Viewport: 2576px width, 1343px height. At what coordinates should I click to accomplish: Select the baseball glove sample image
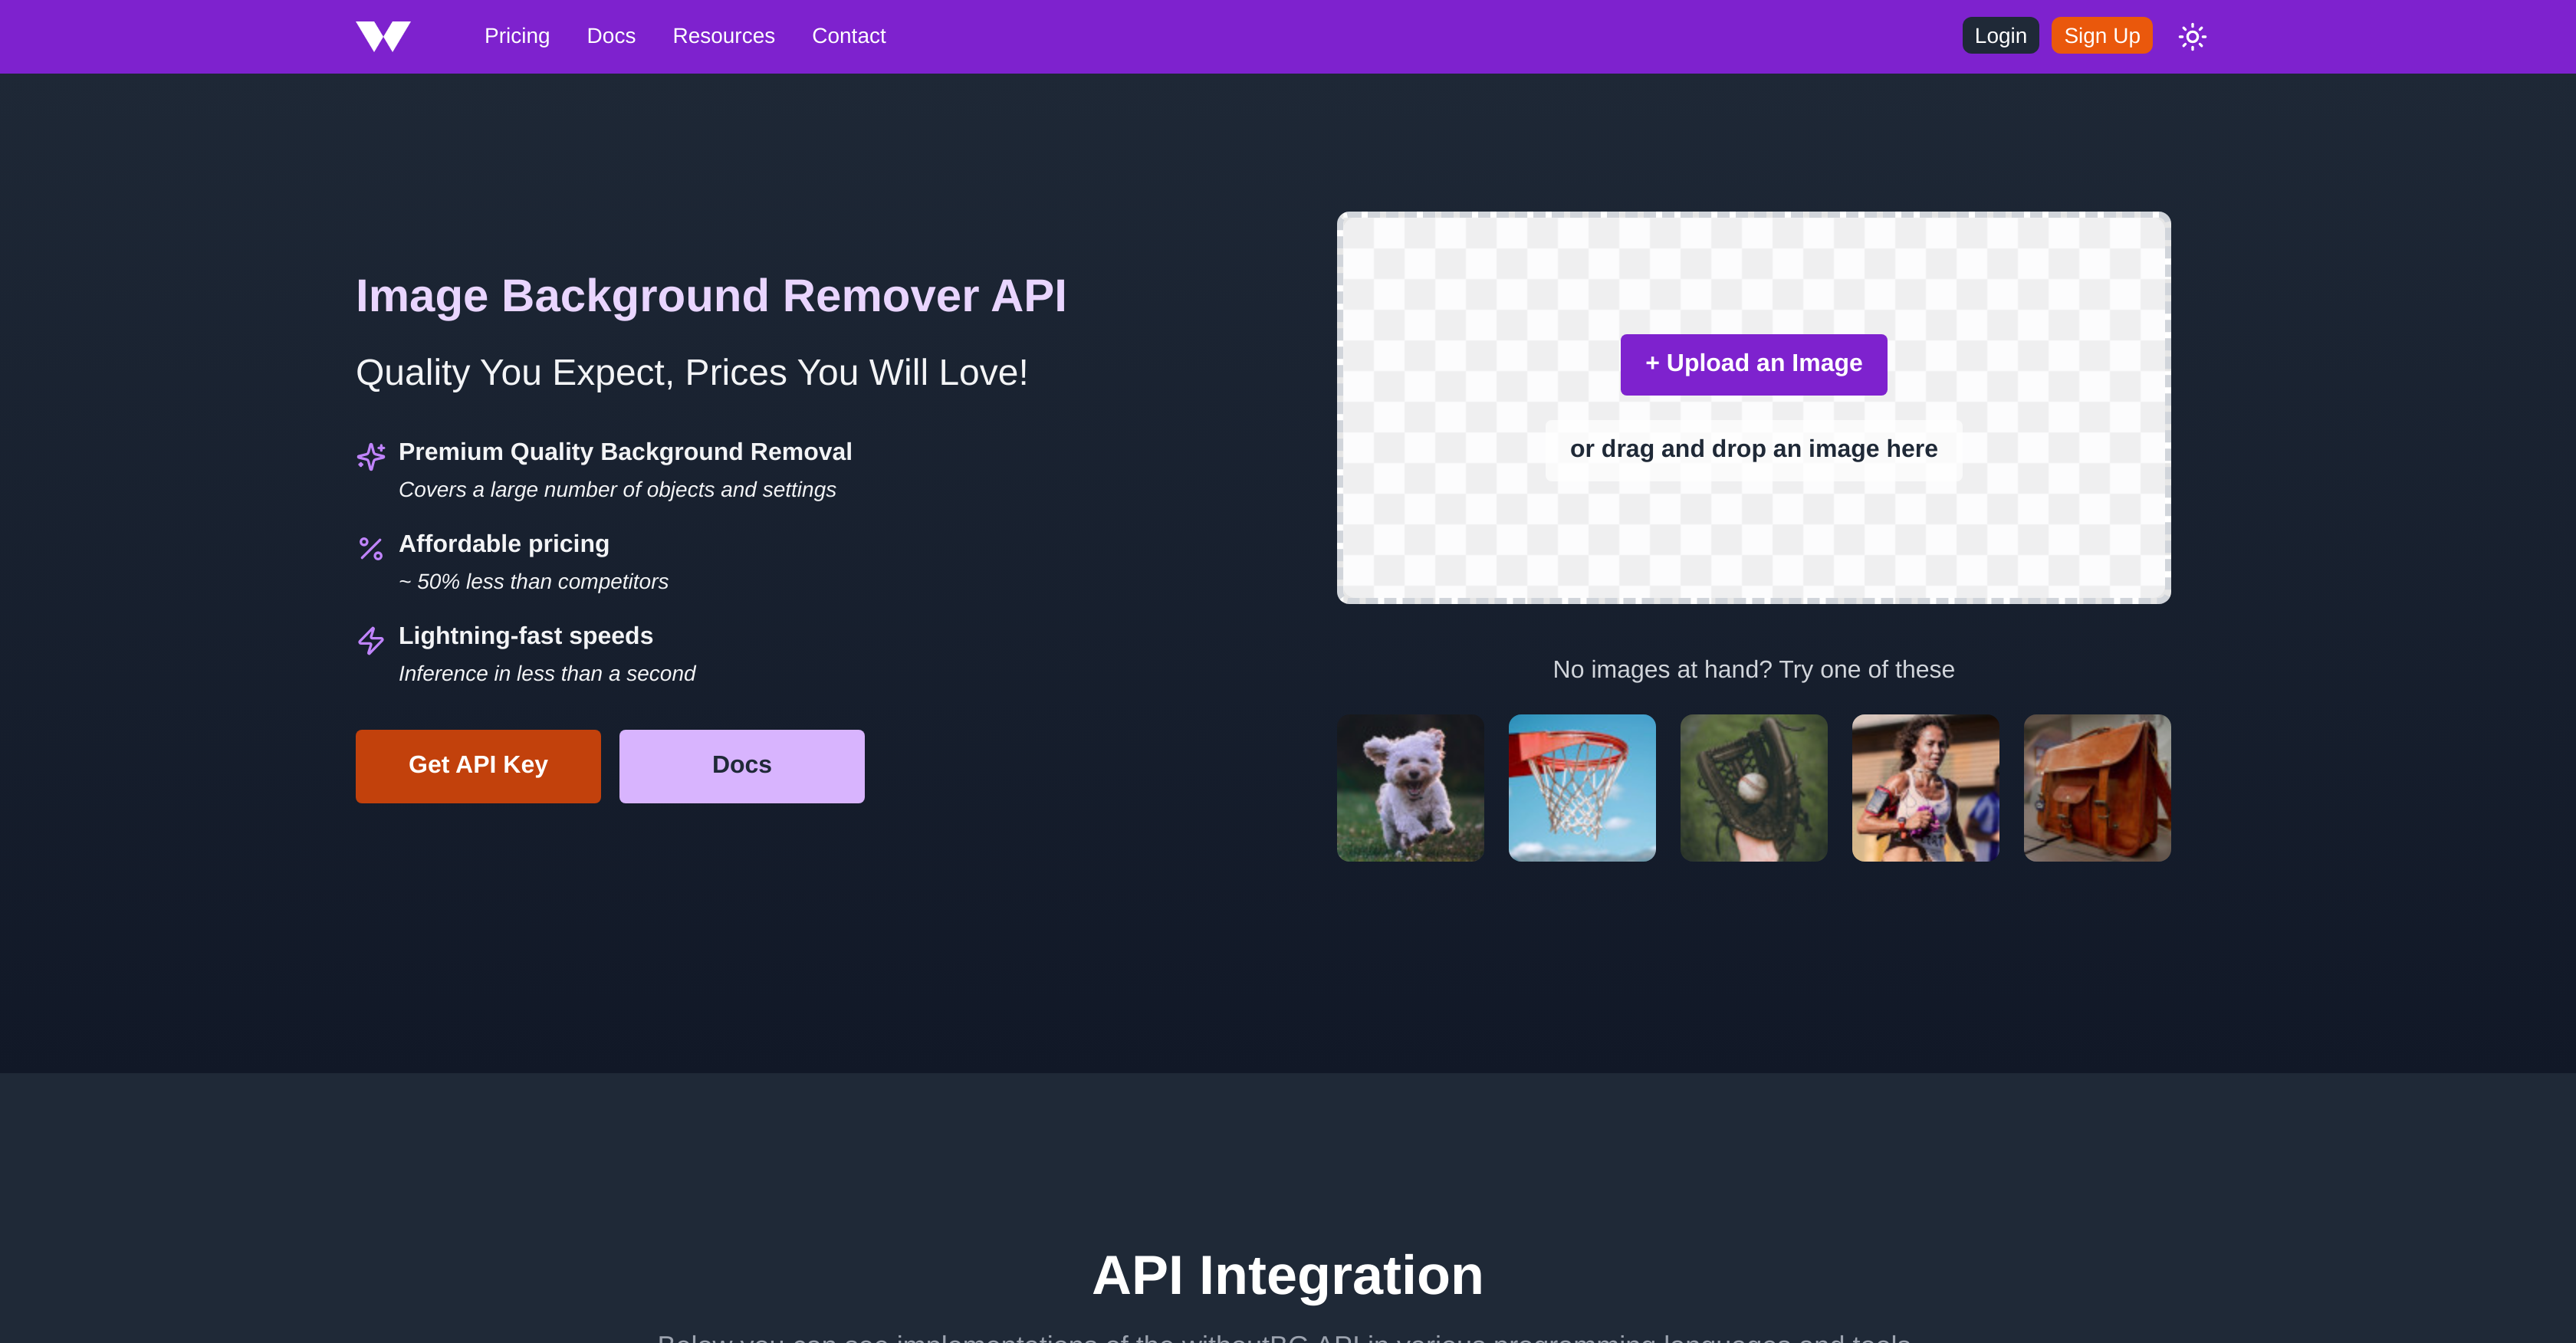(x=1753, y=787)
